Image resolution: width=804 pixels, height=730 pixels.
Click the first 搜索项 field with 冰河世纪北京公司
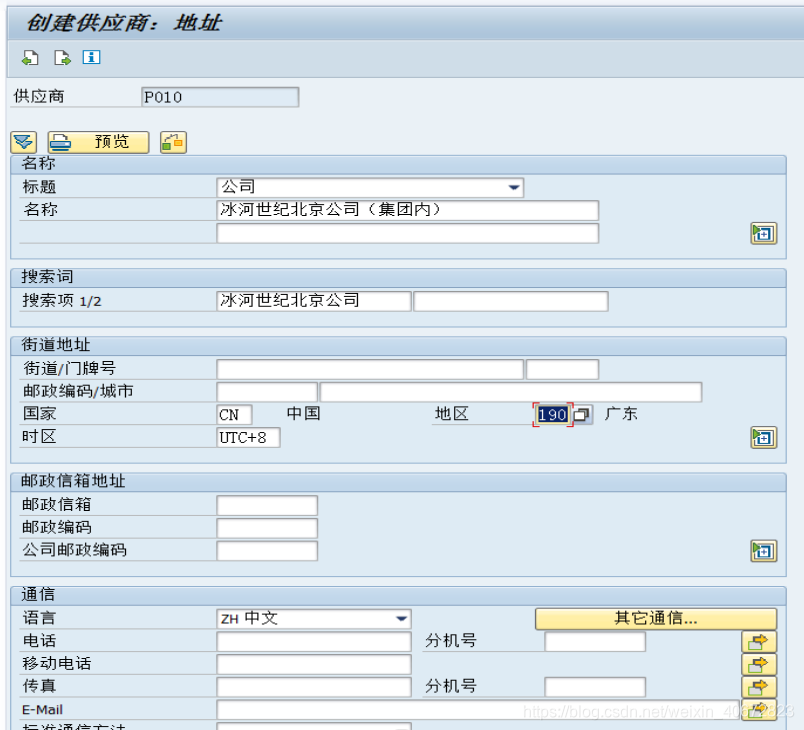314,301
